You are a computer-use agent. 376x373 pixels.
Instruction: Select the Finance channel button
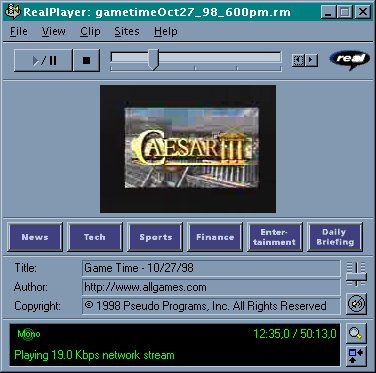[215, 237]
